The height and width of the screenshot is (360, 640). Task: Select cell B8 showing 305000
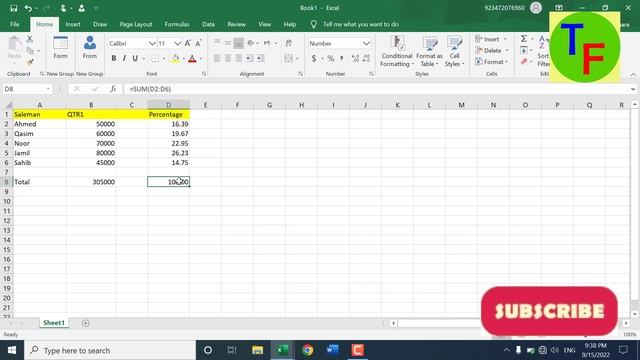pos(91,182)
